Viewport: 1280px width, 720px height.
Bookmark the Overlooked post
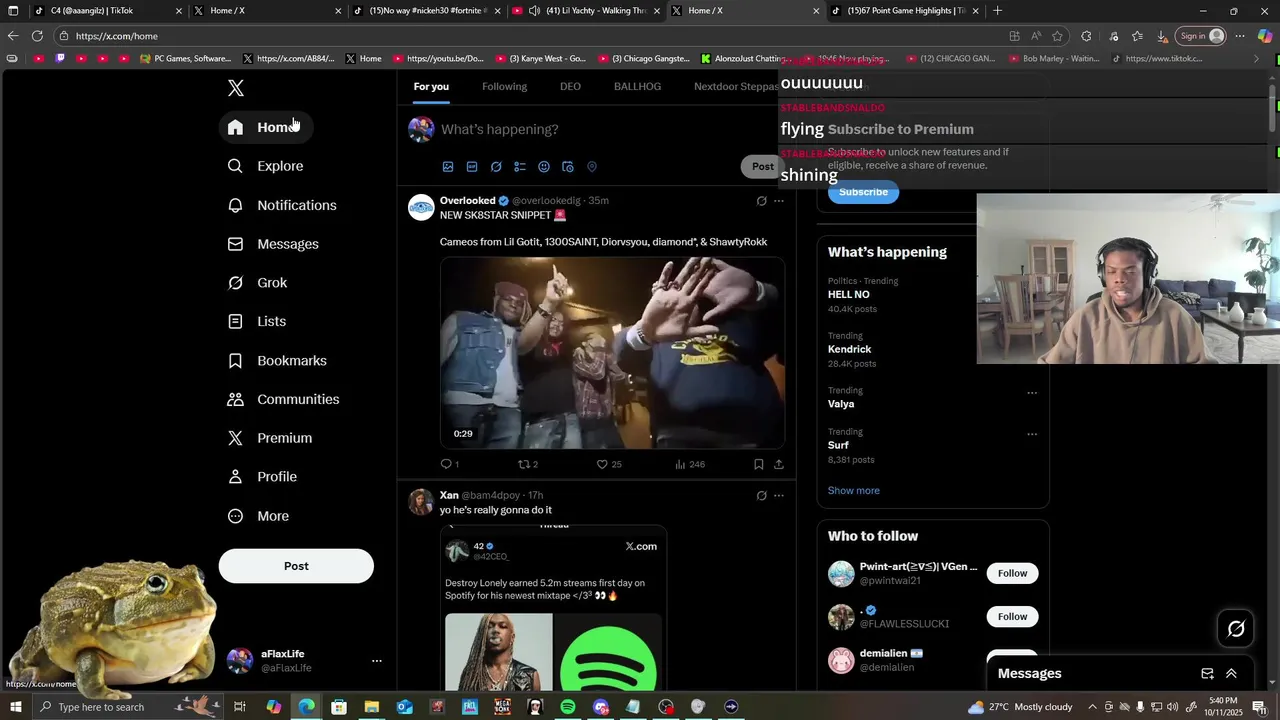[x=759, y=464]
